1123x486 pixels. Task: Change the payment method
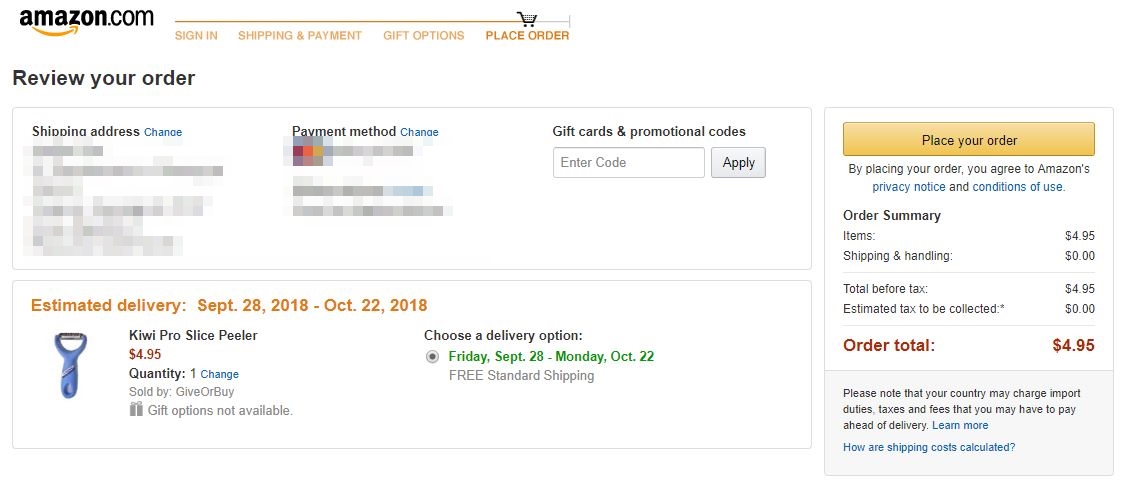pos(419,132)
